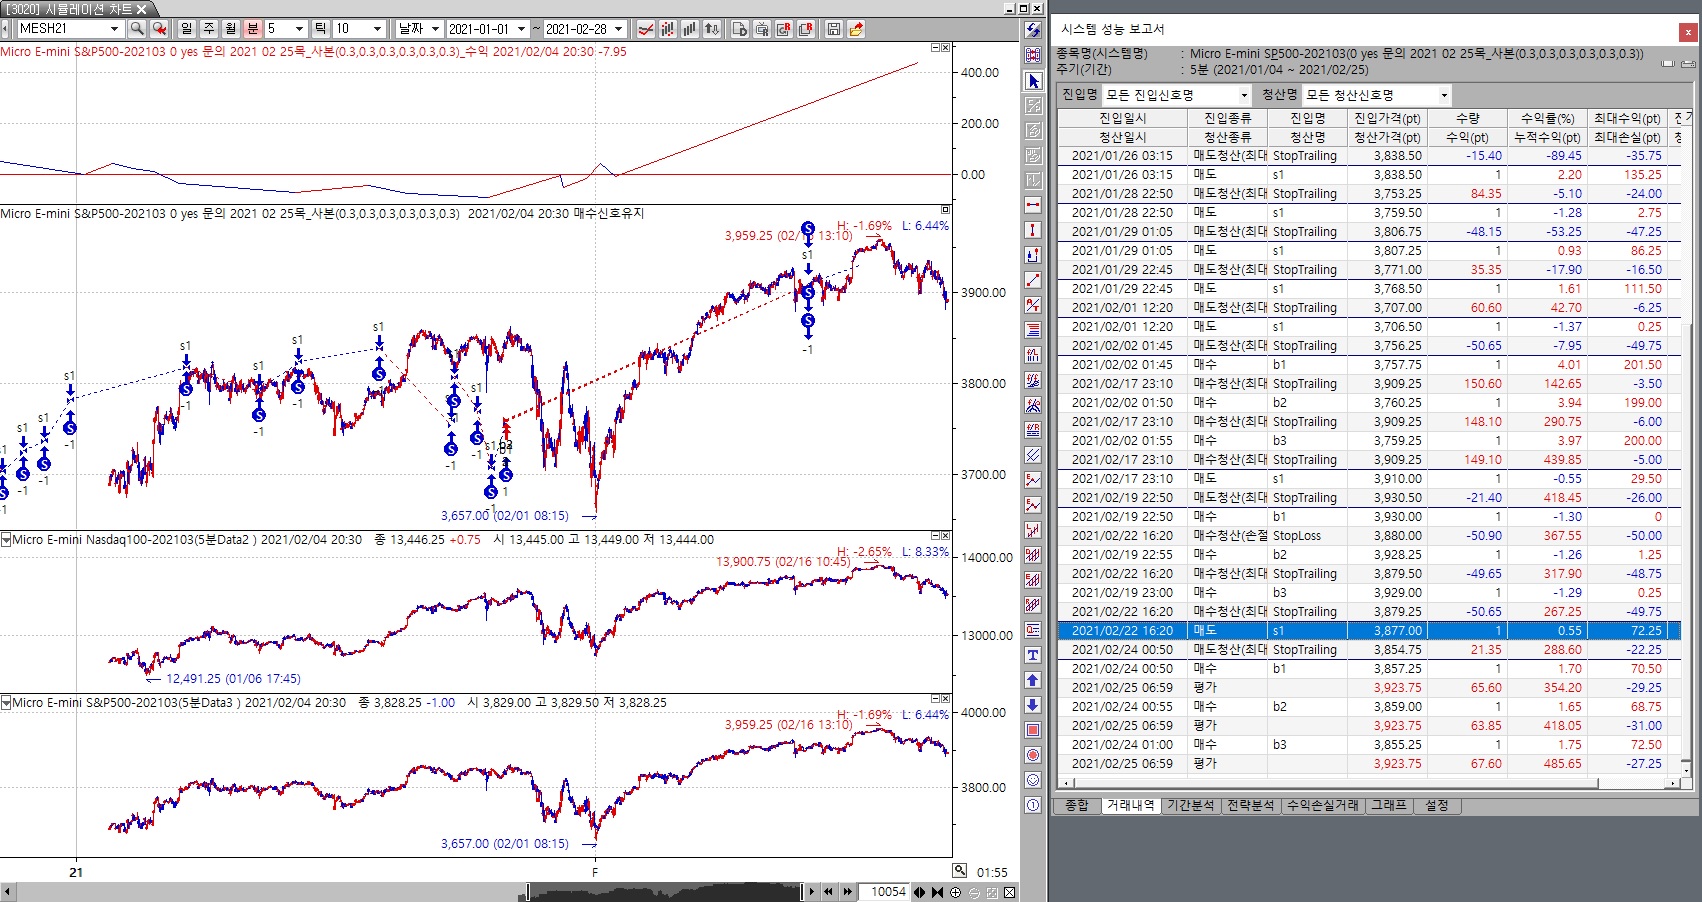Click the save chart floppy disk icon

(x=833, y=29)
